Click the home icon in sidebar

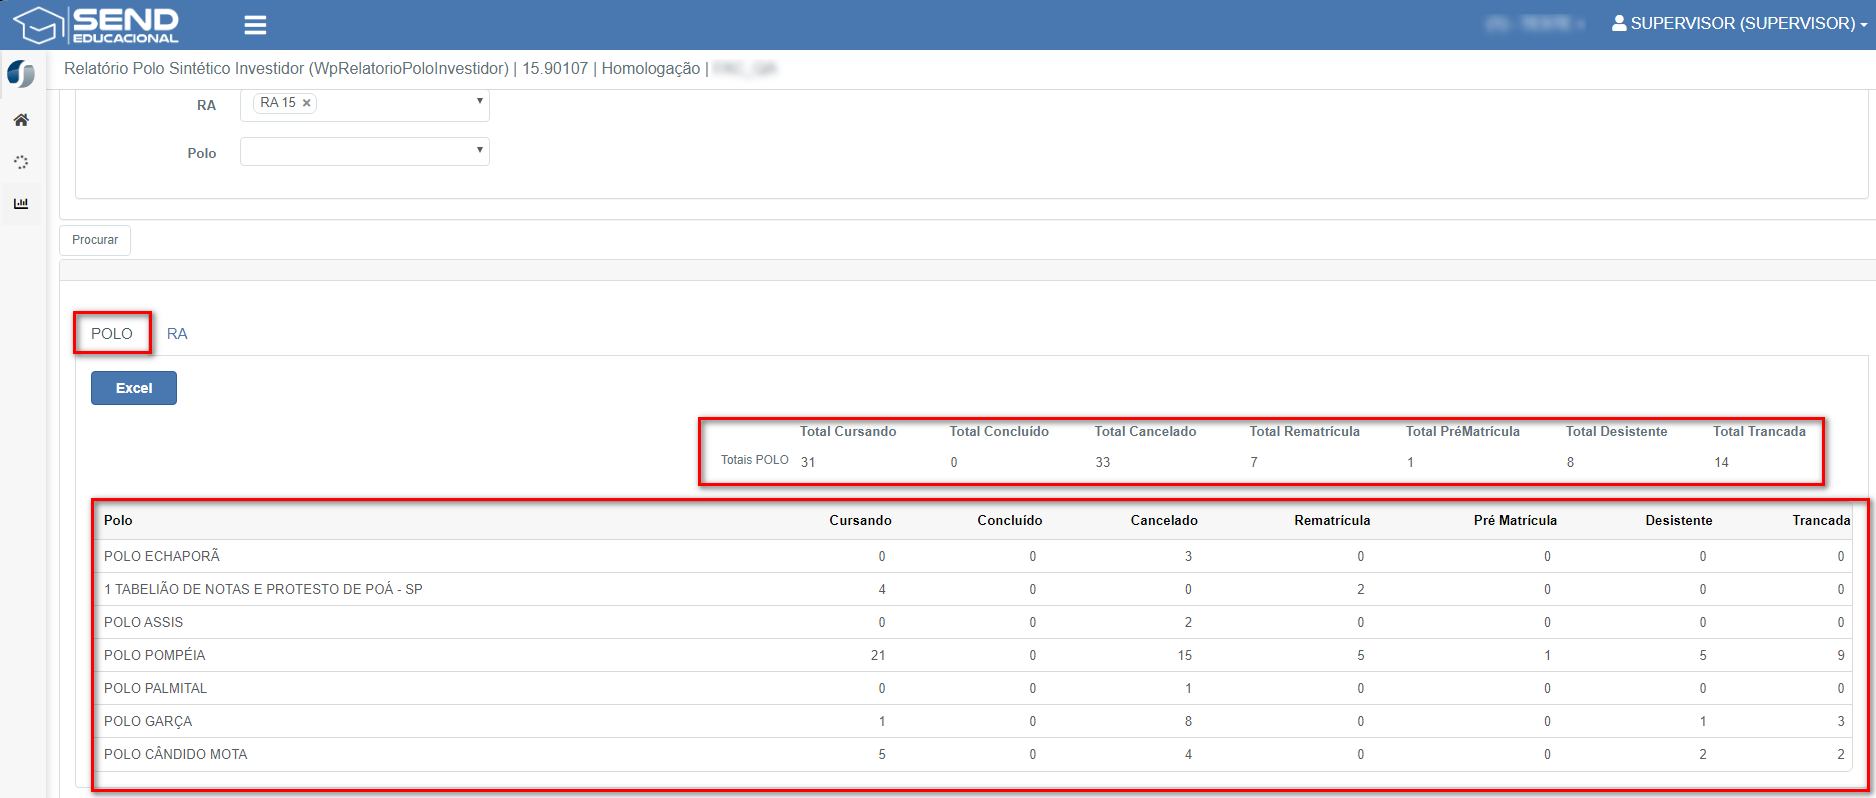pyautogui.click(x=21, y=120)
